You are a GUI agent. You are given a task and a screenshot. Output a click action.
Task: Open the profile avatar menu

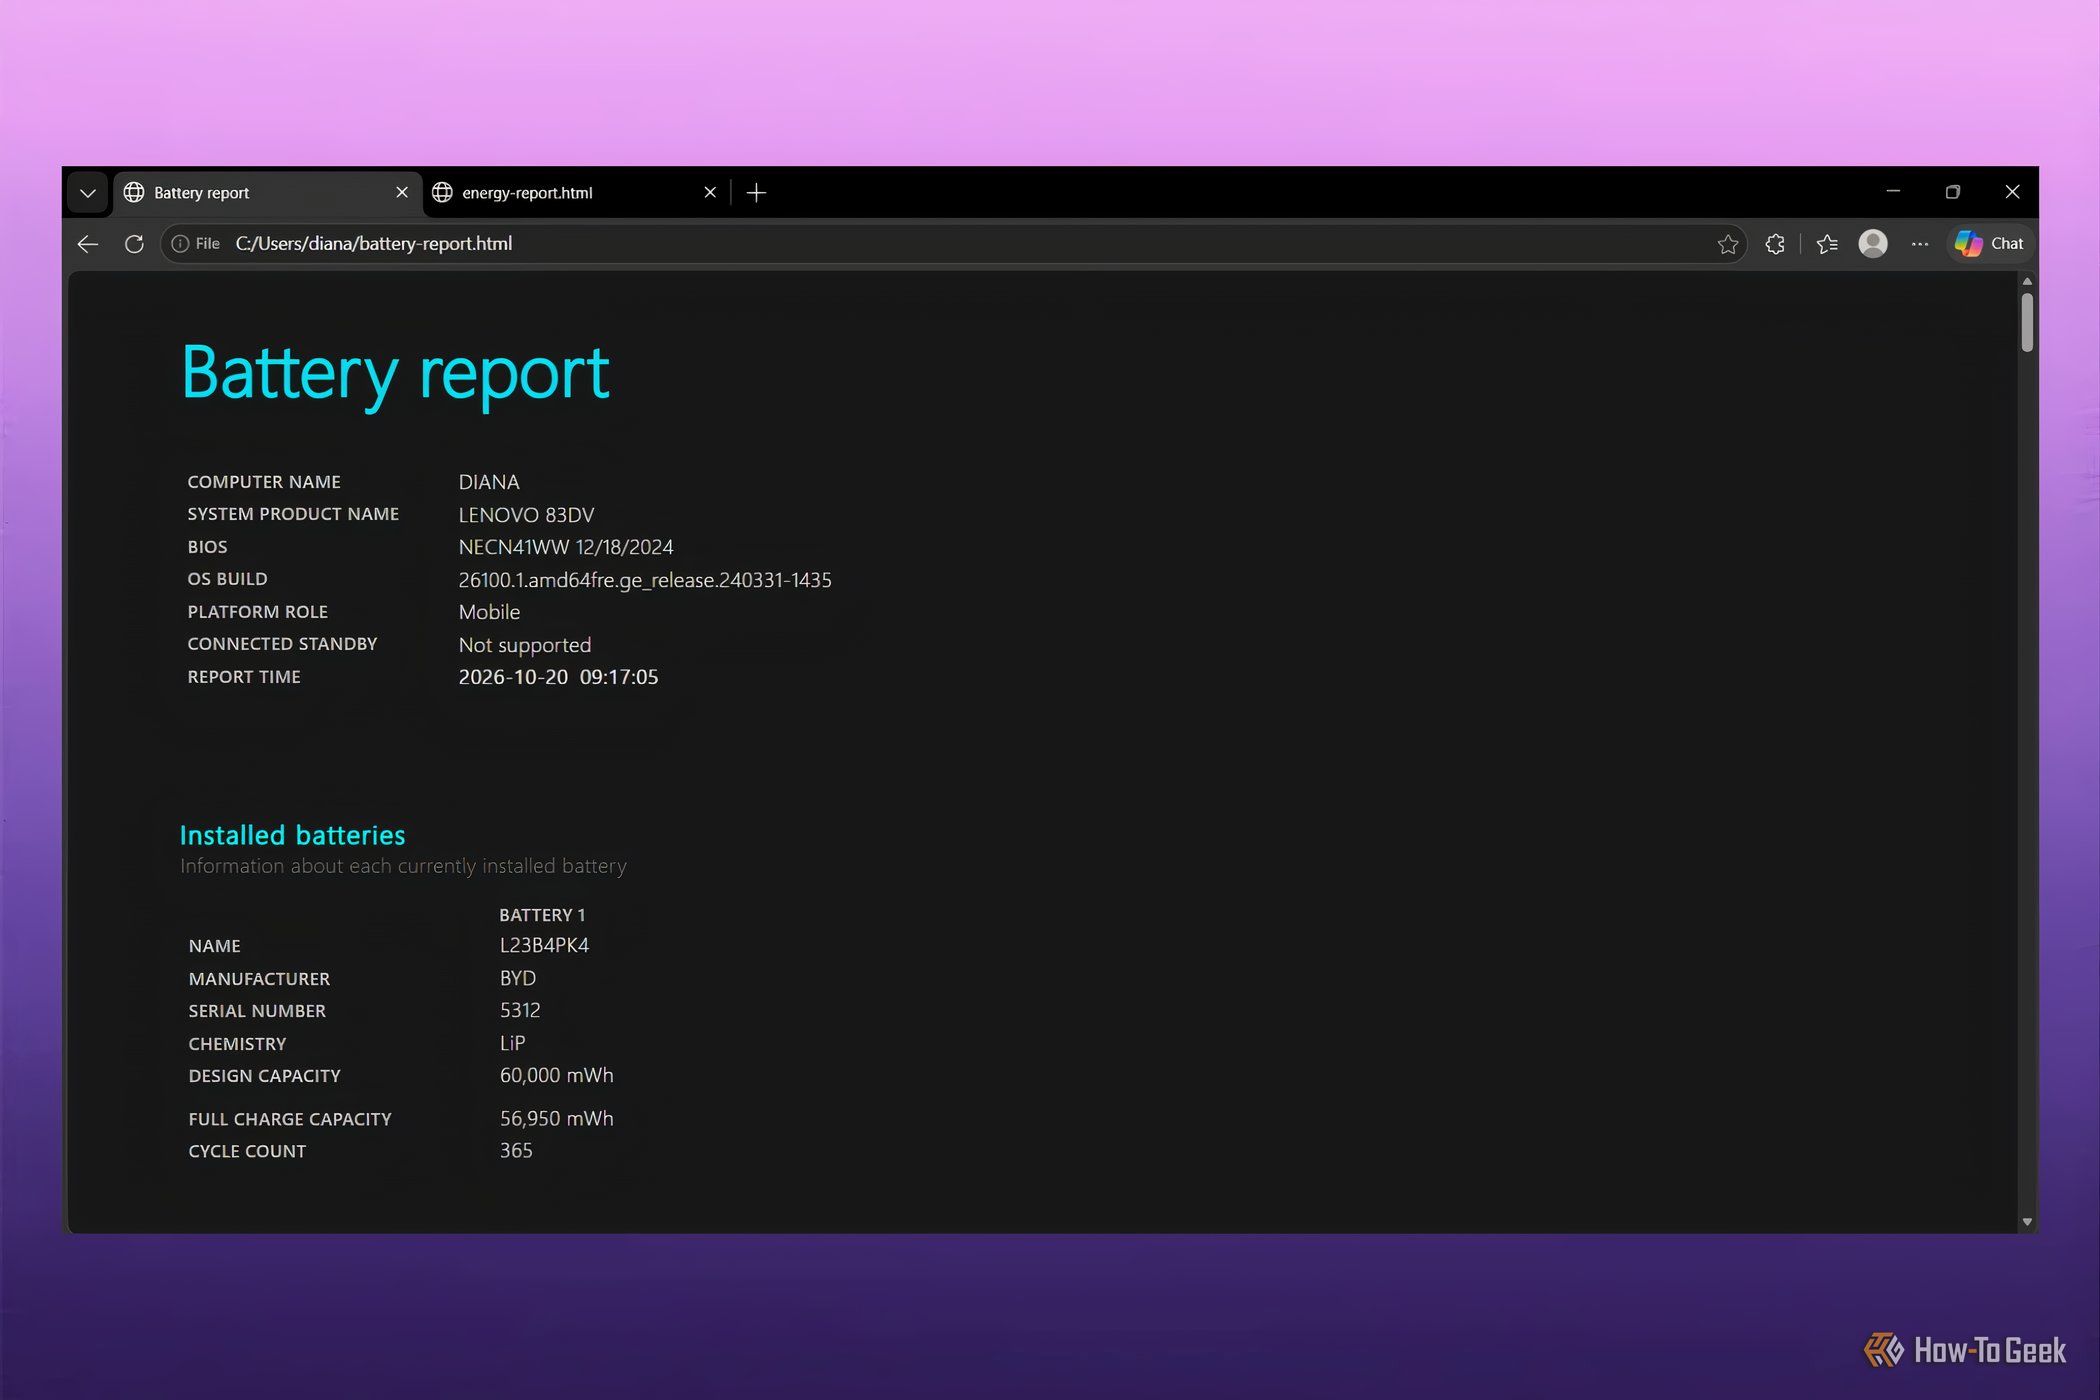(1873, 243)
